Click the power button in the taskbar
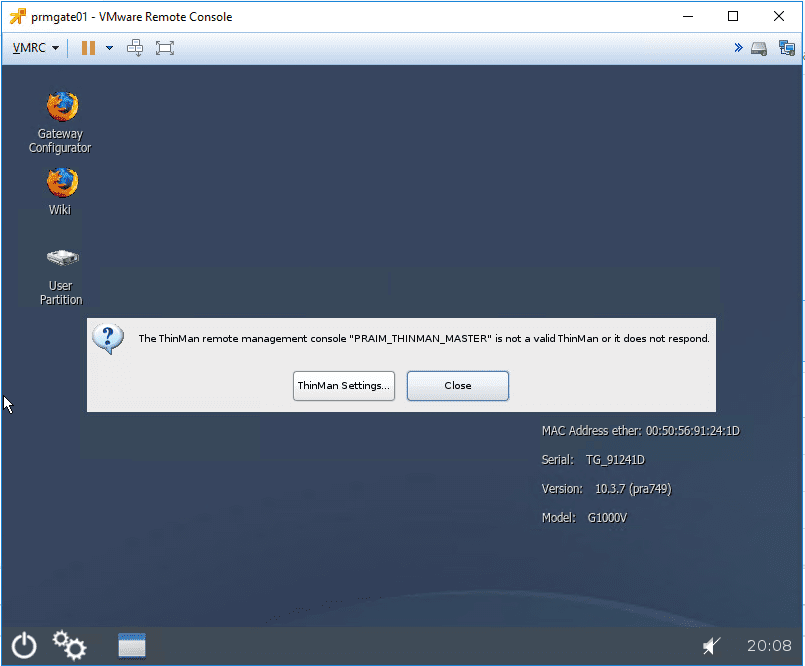The image size is (805, 666). point(22,645)
